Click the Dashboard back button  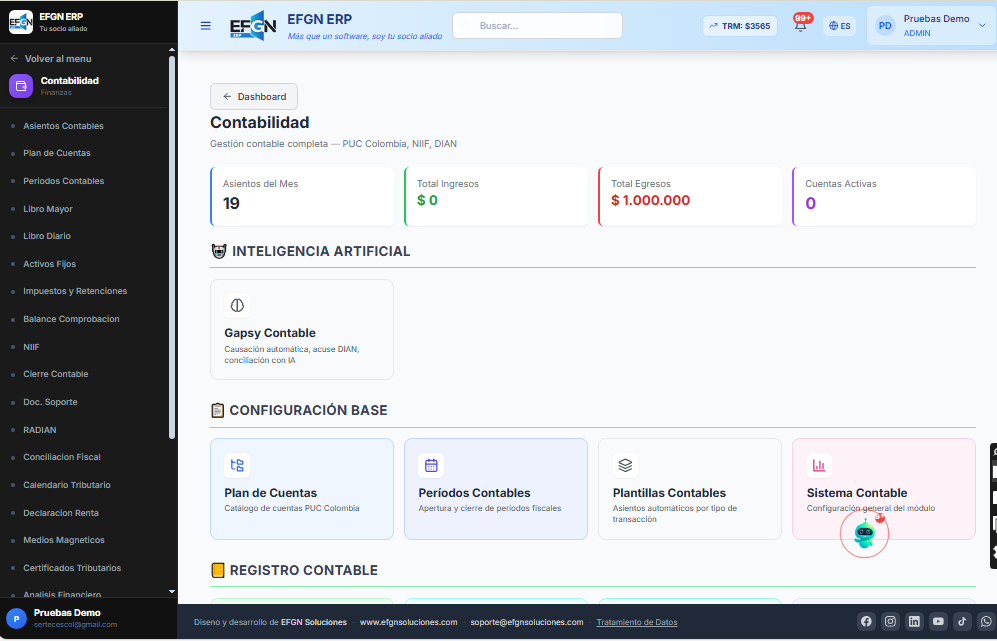254,97
